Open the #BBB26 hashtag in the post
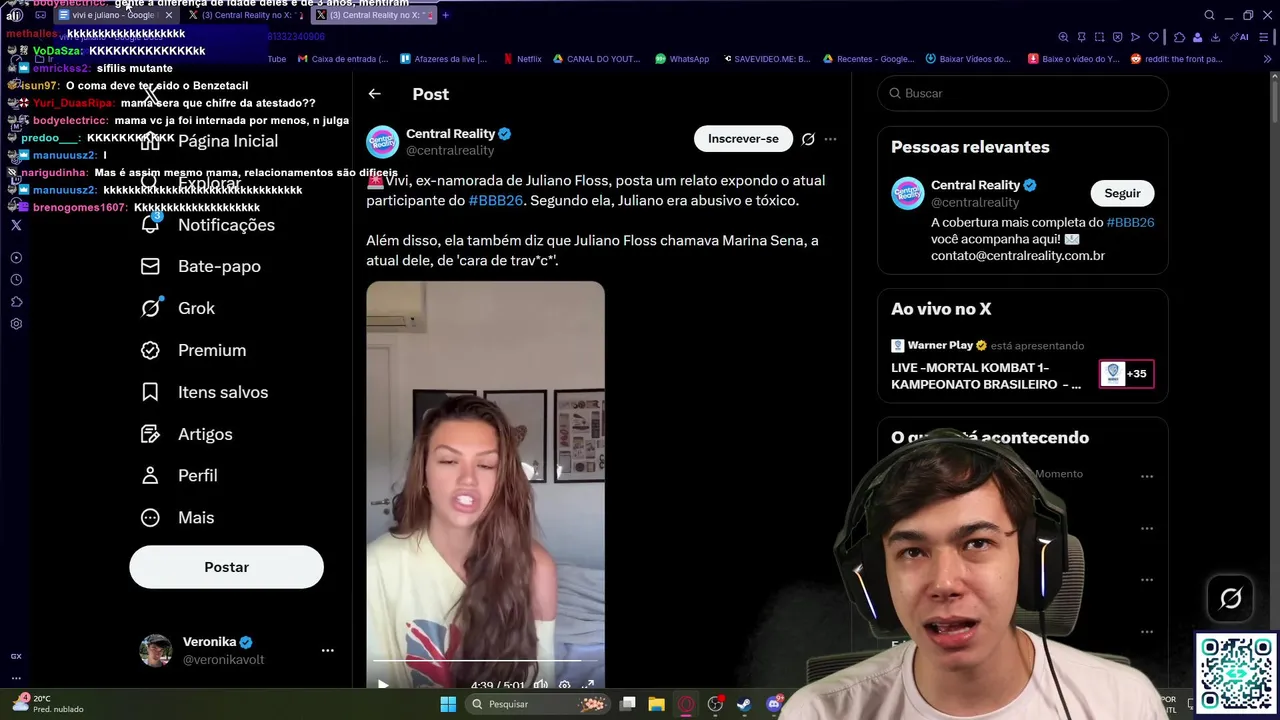 495,201
